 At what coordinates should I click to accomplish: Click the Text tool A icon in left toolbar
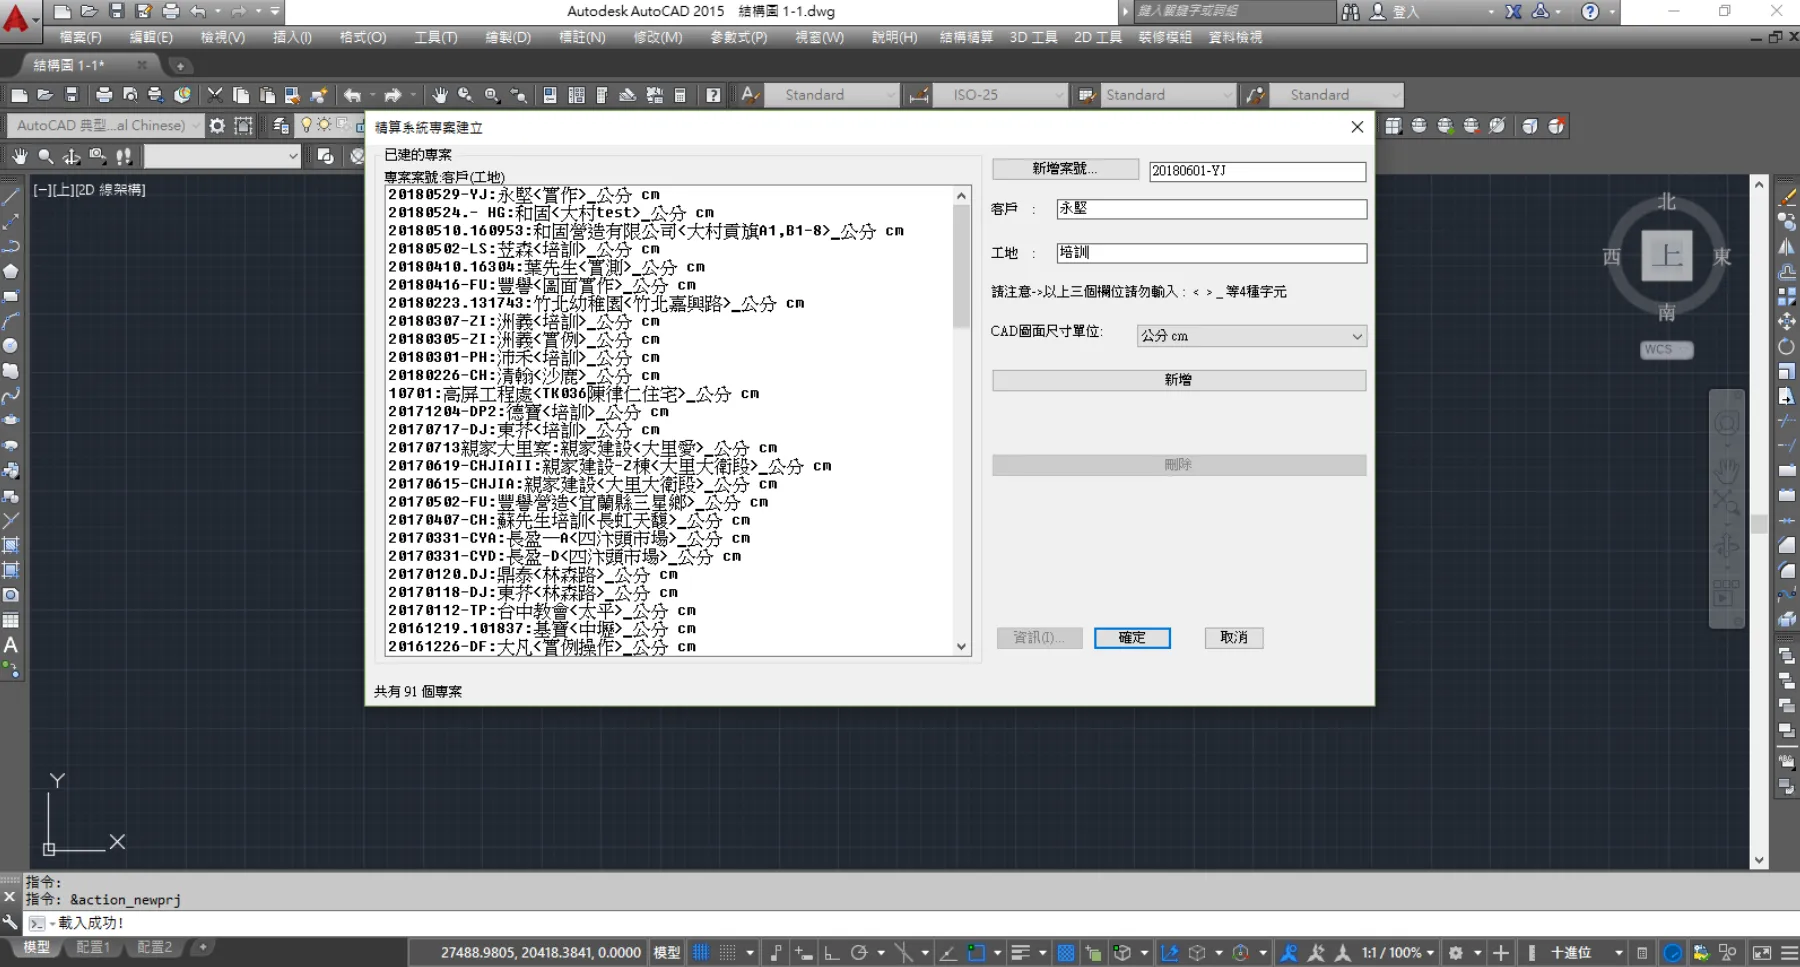11,646
